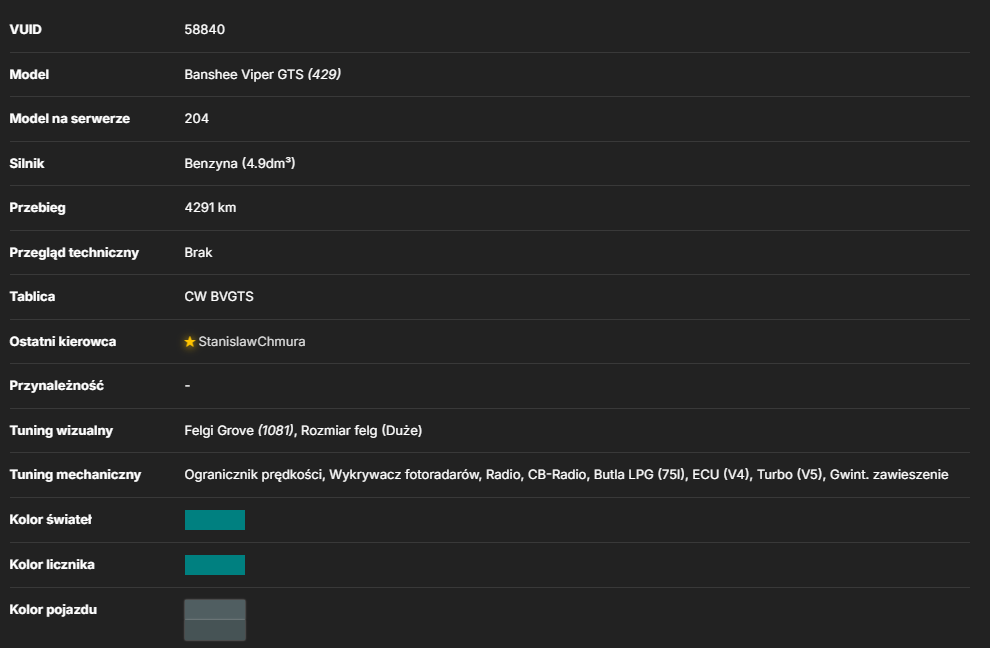This screenshot has width=990, height=648.
Task: Click the Felgi Grove tuning entry
Action: click(219, 431)
